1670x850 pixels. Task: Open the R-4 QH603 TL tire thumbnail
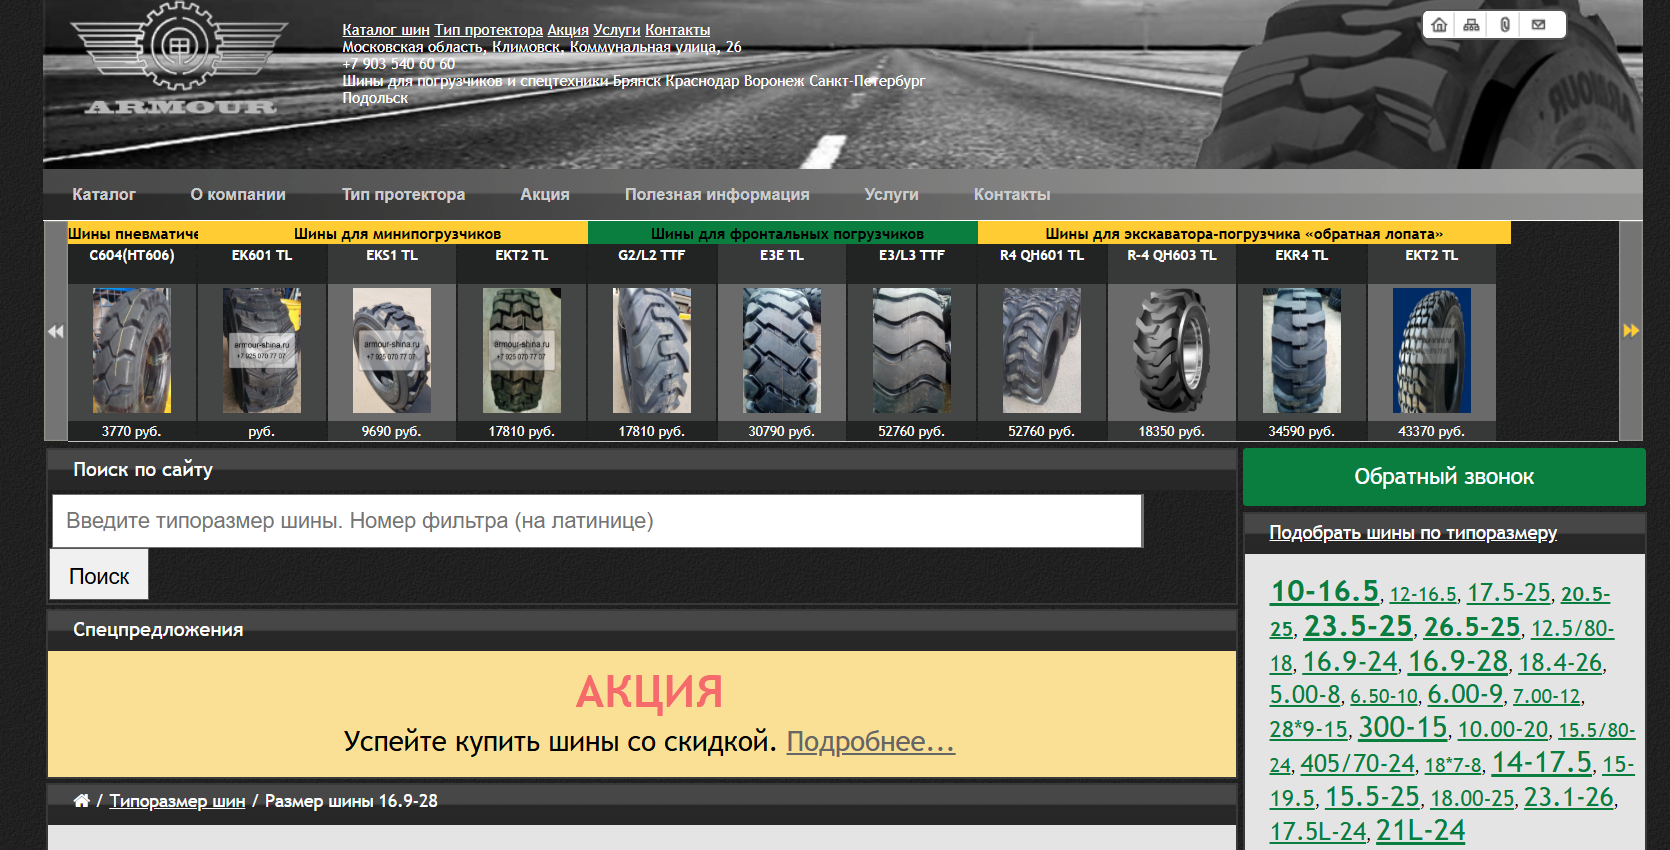(1171, 350)
